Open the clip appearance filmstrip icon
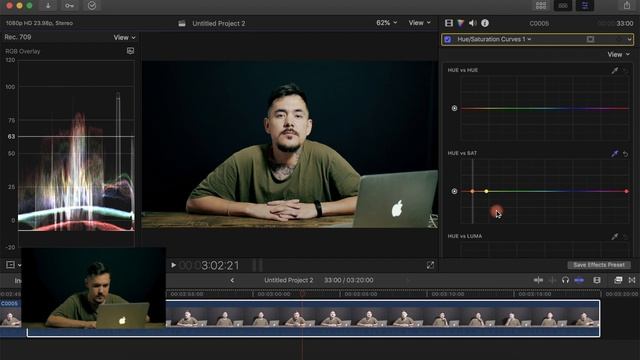 tap(597, 280)
